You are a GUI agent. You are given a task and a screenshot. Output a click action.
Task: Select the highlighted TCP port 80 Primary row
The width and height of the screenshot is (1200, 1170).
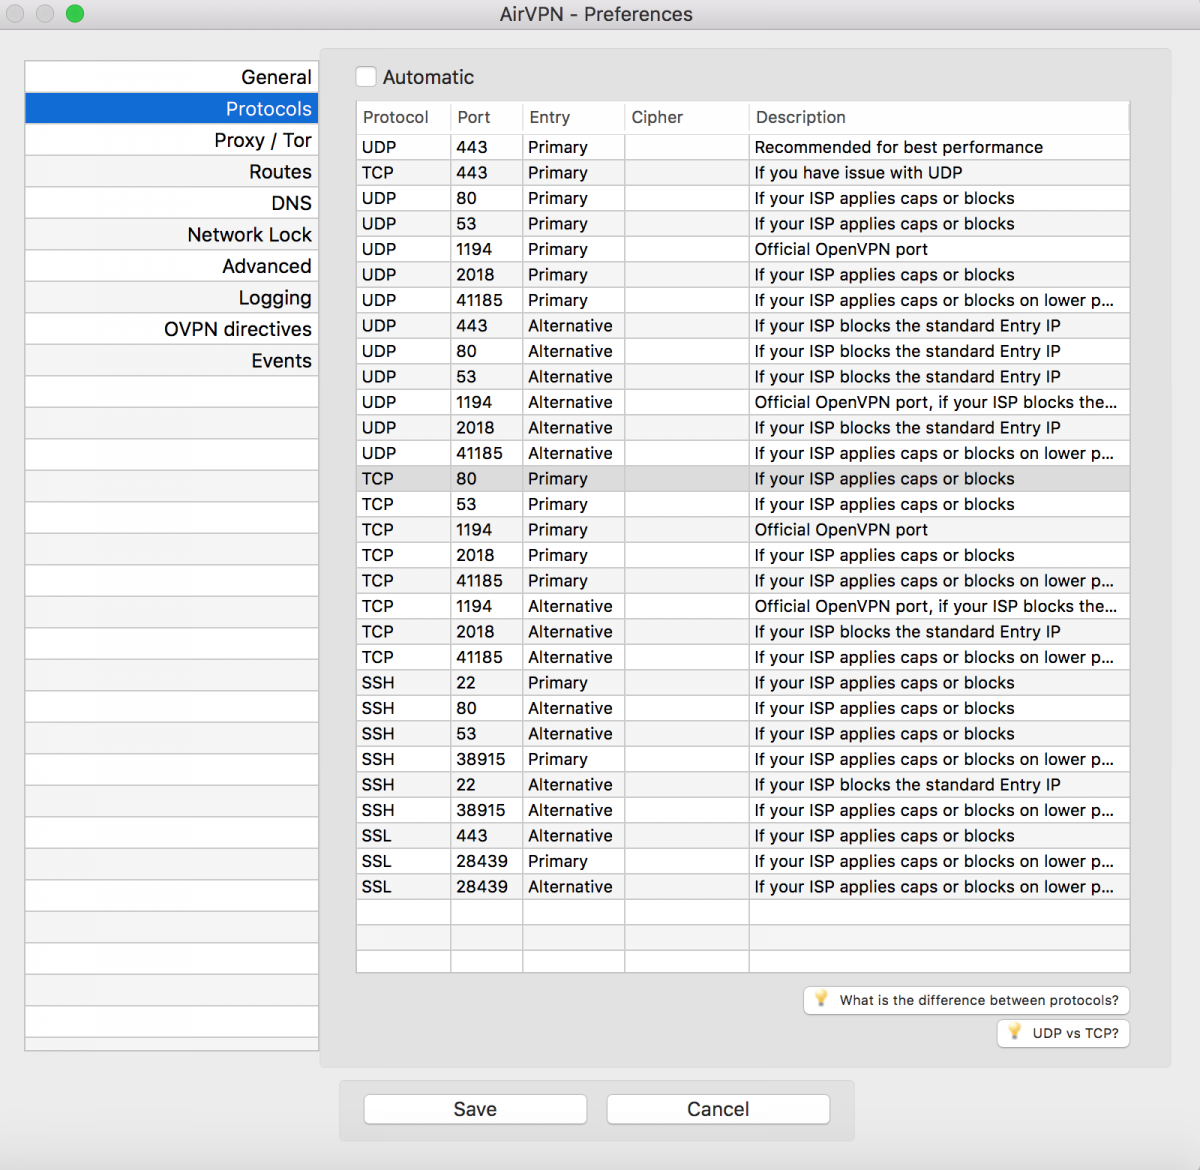(743, 479)
